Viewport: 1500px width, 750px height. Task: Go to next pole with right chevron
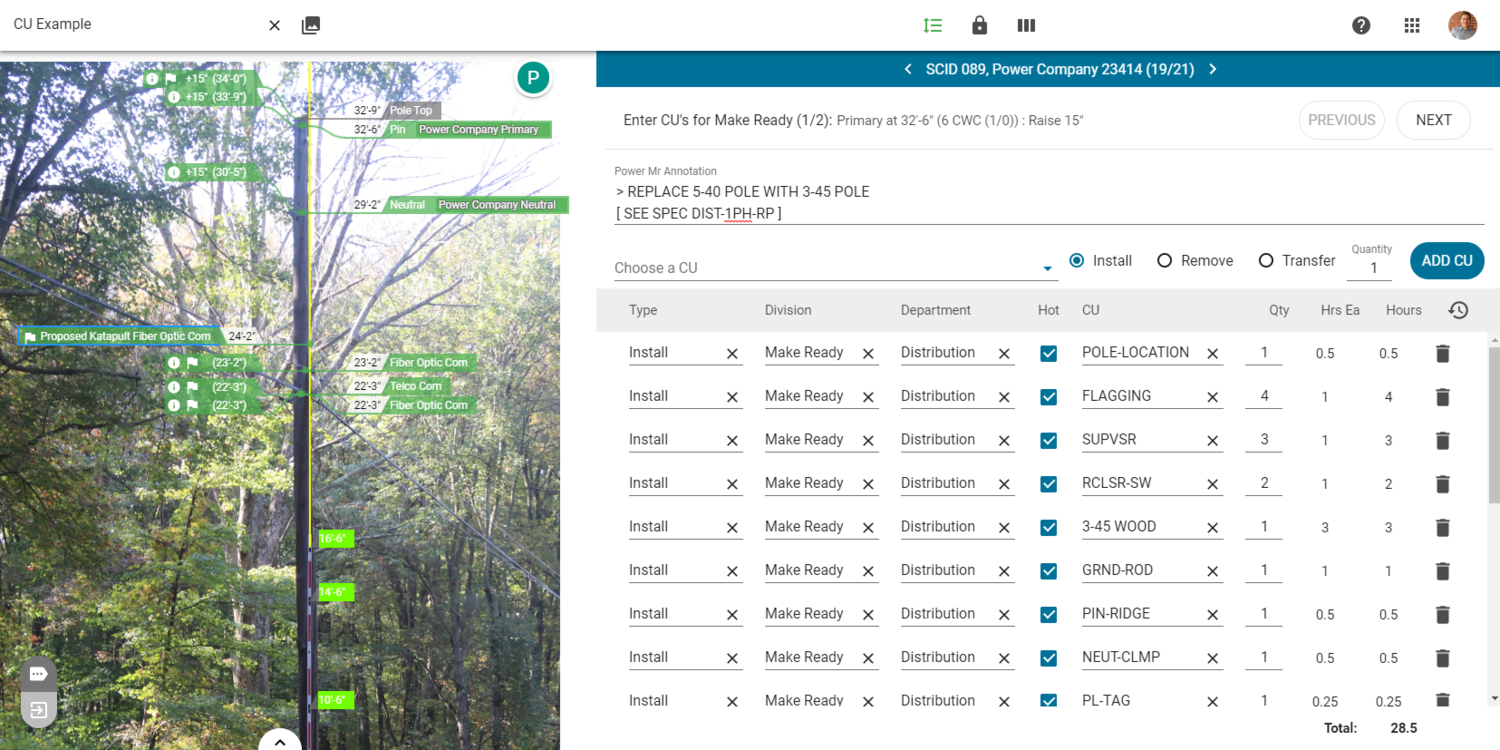pyautogui.click(x=1213, y=69)
